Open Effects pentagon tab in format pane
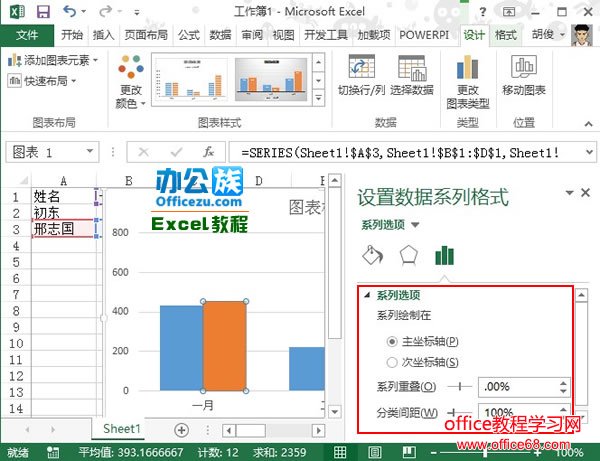 (409, 255)
